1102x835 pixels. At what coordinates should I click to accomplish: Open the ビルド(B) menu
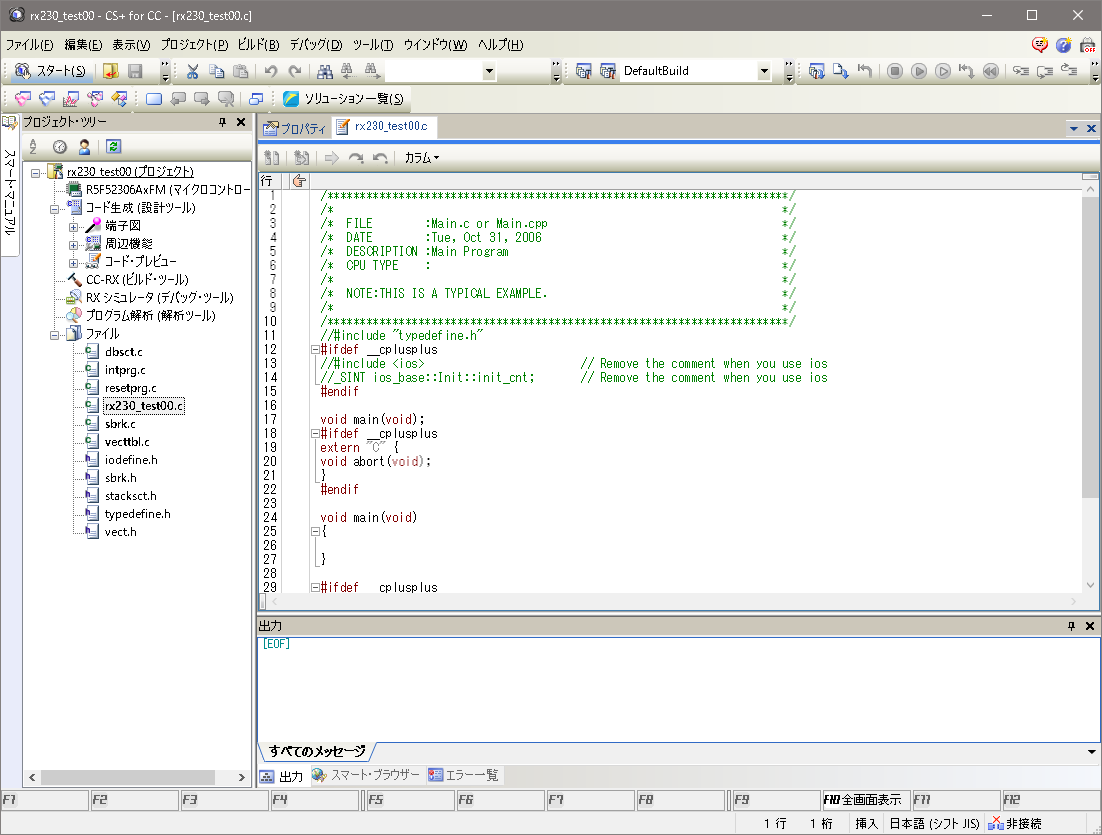tap(259, 45)
